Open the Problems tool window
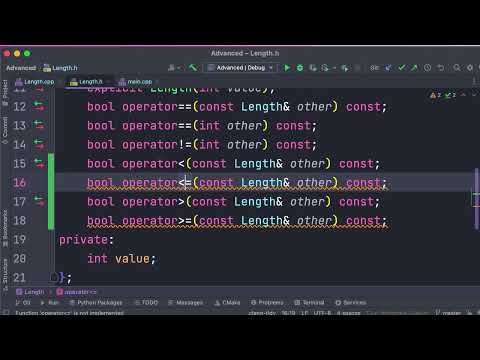This screenshot has height=360, width=480. (267, 303)
